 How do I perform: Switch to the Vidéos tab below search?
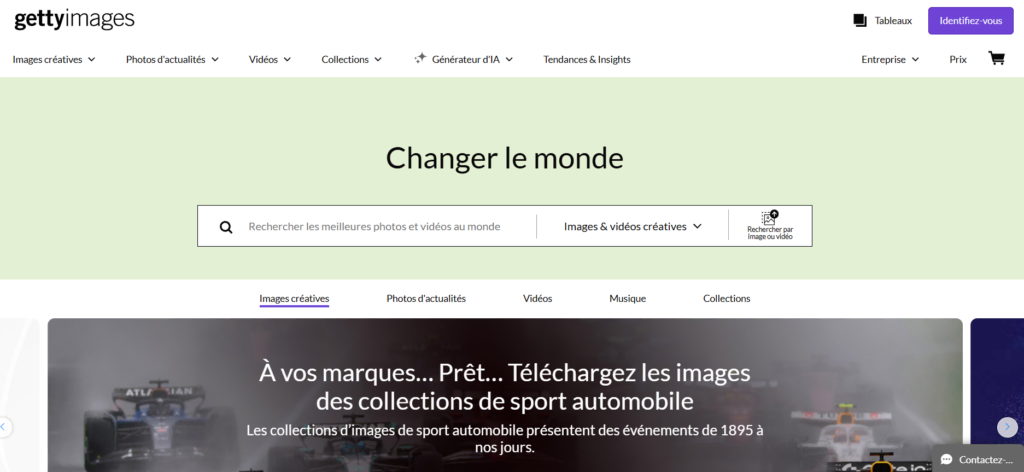point(537,298)
